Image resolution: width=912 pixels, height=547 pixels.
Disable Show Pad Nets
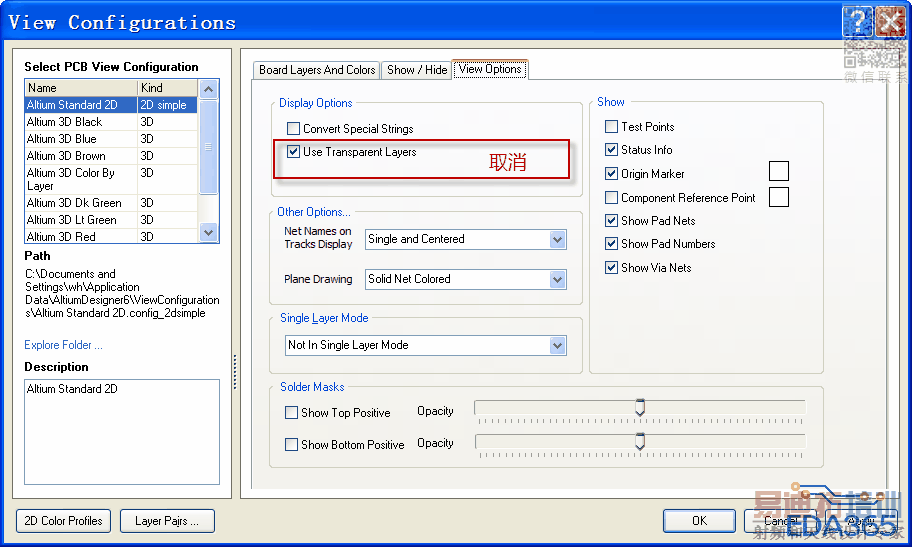[611, 221]
